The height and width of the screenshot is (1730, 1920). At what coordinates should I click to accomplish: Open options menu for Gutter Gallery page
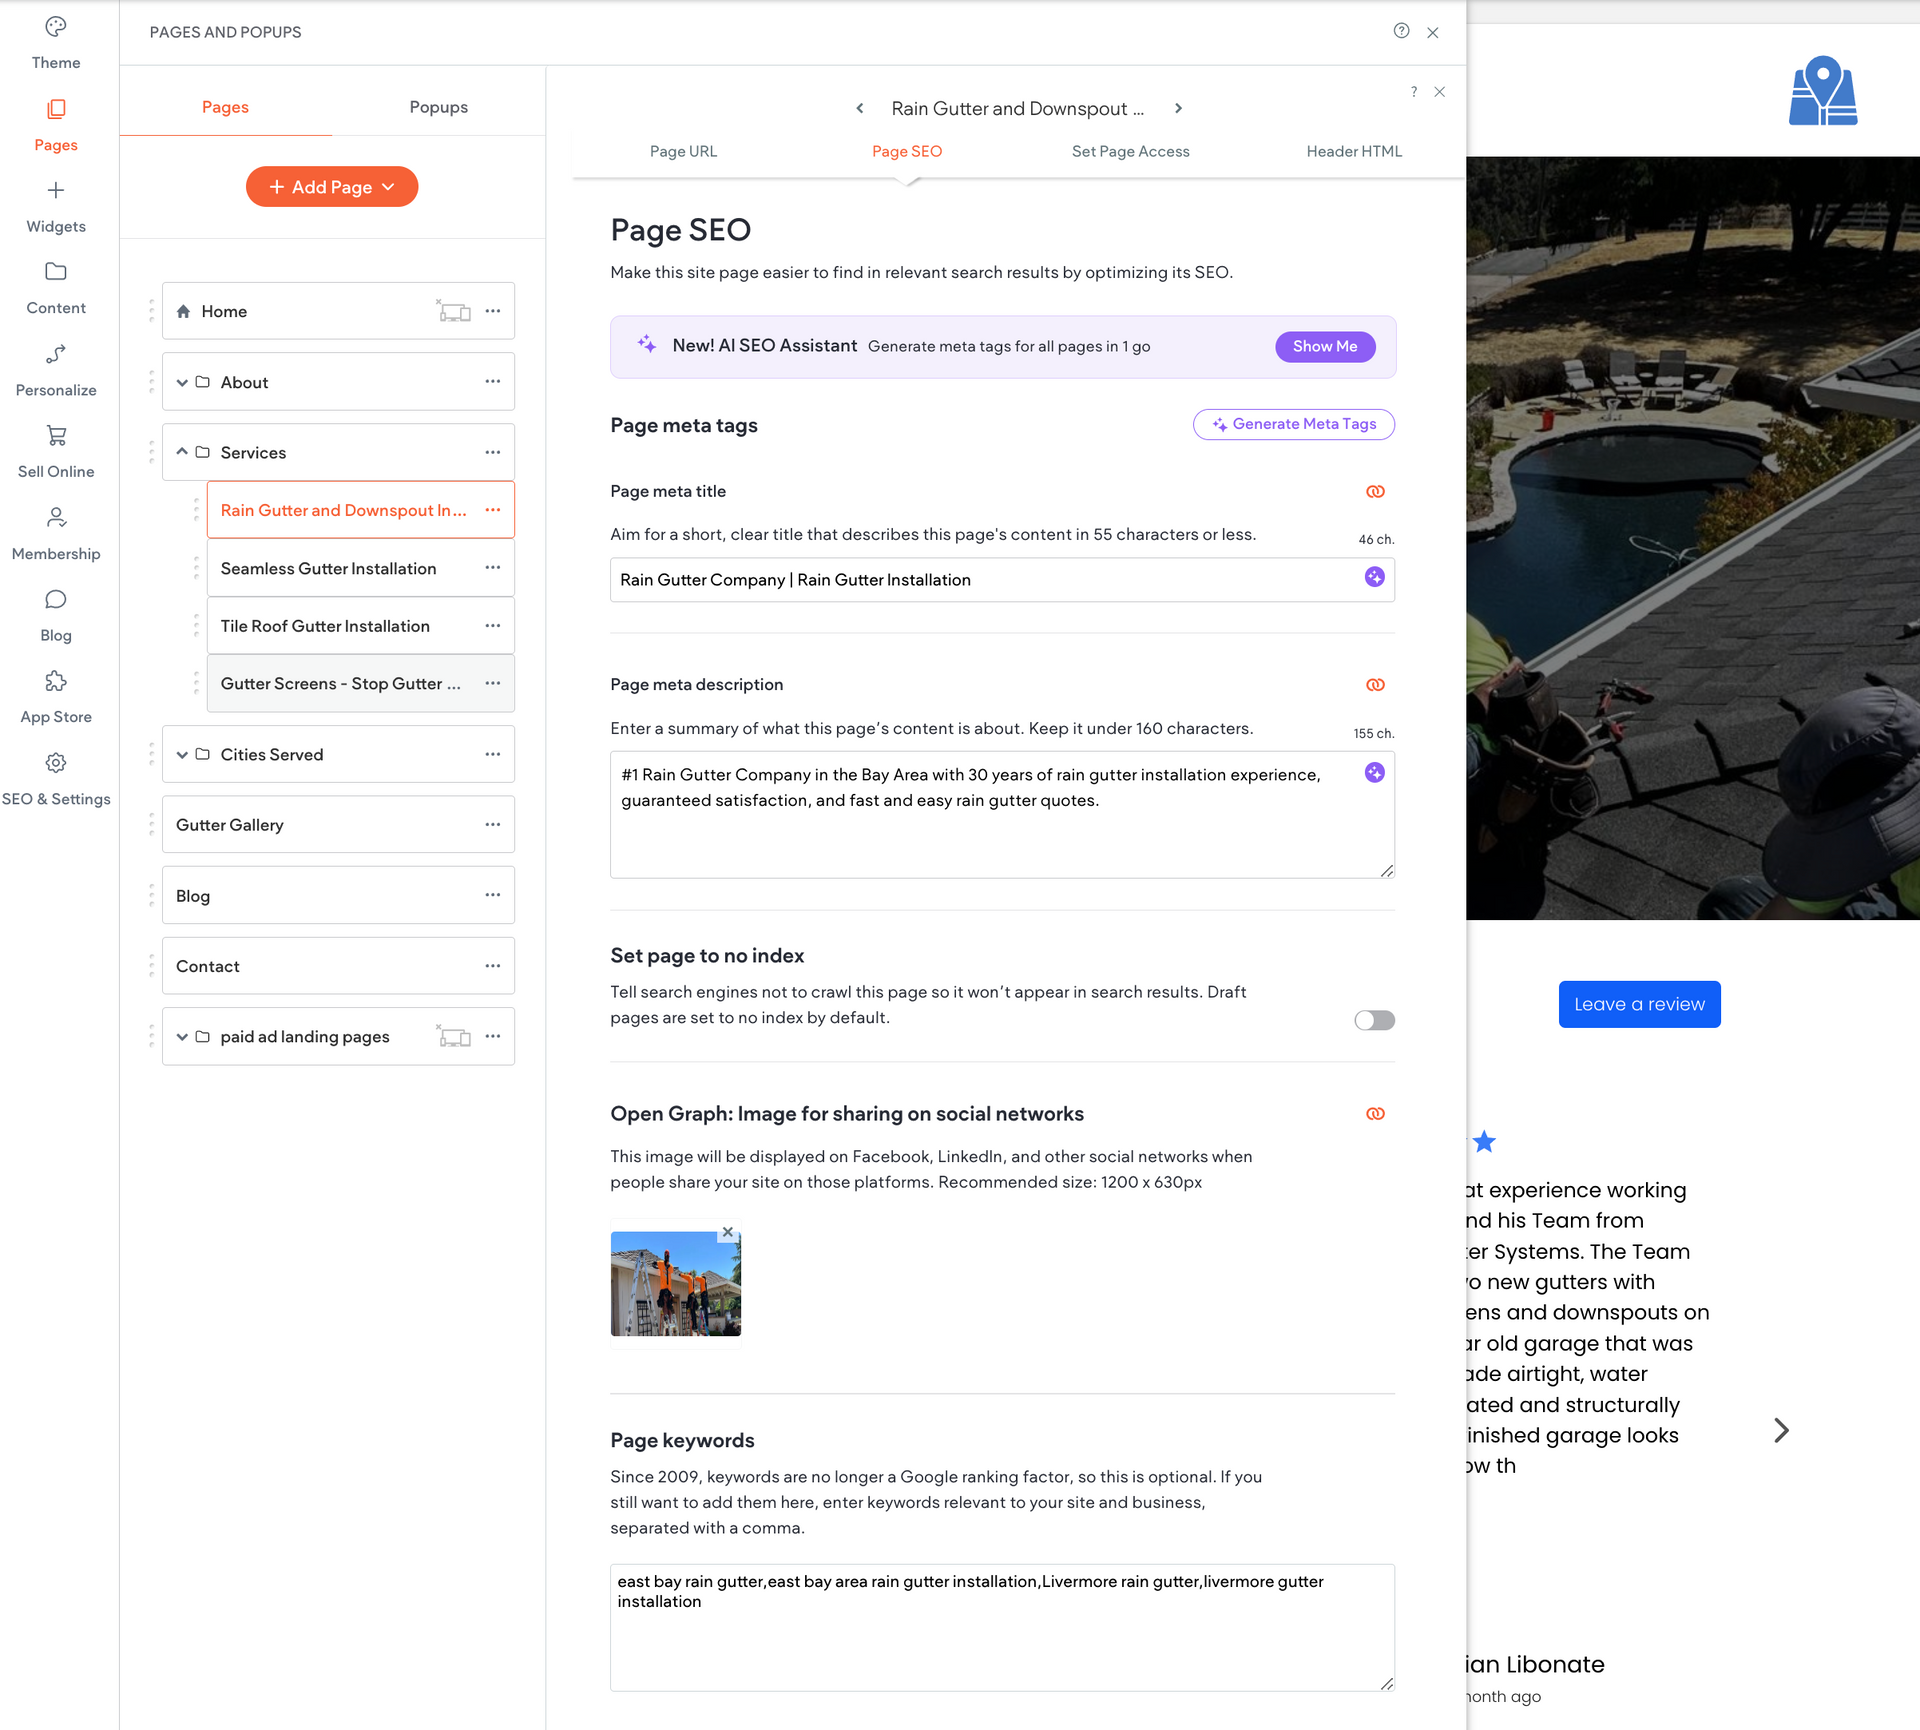(x=493, y=825)
